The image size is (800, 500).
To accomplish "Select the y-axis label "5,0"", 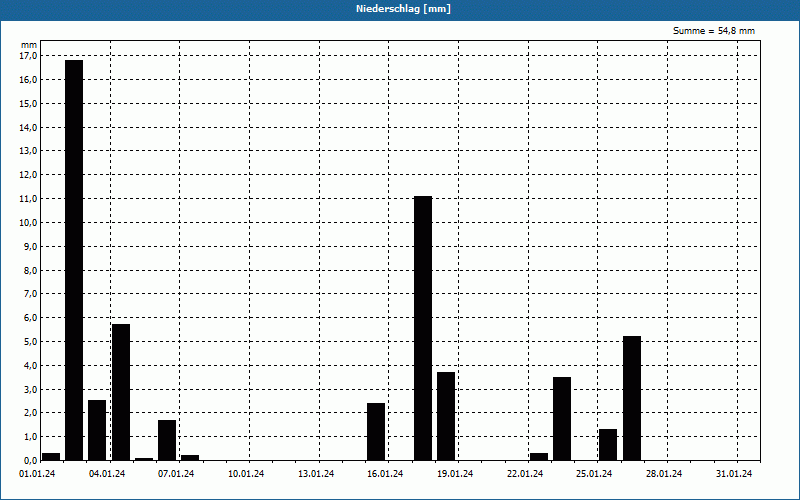I will [30, 342].
